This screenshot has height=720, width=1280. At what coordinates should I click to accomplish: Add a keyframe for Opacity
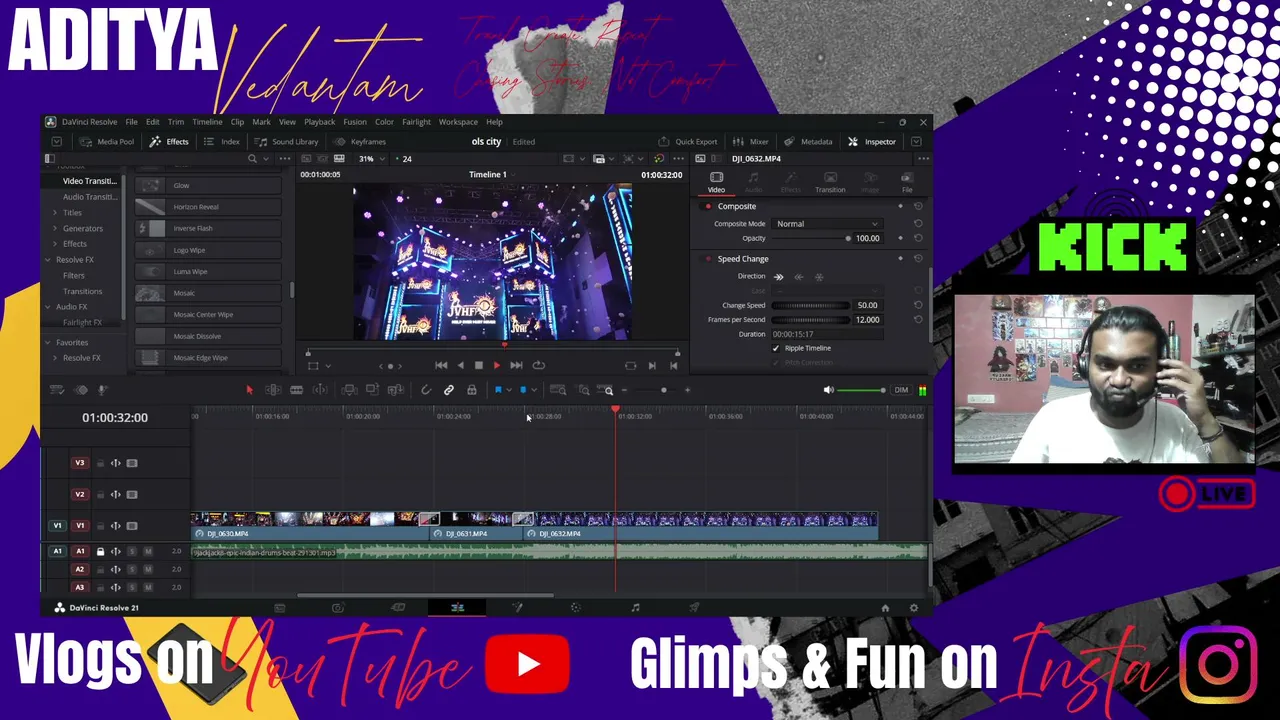coord(900,238)
